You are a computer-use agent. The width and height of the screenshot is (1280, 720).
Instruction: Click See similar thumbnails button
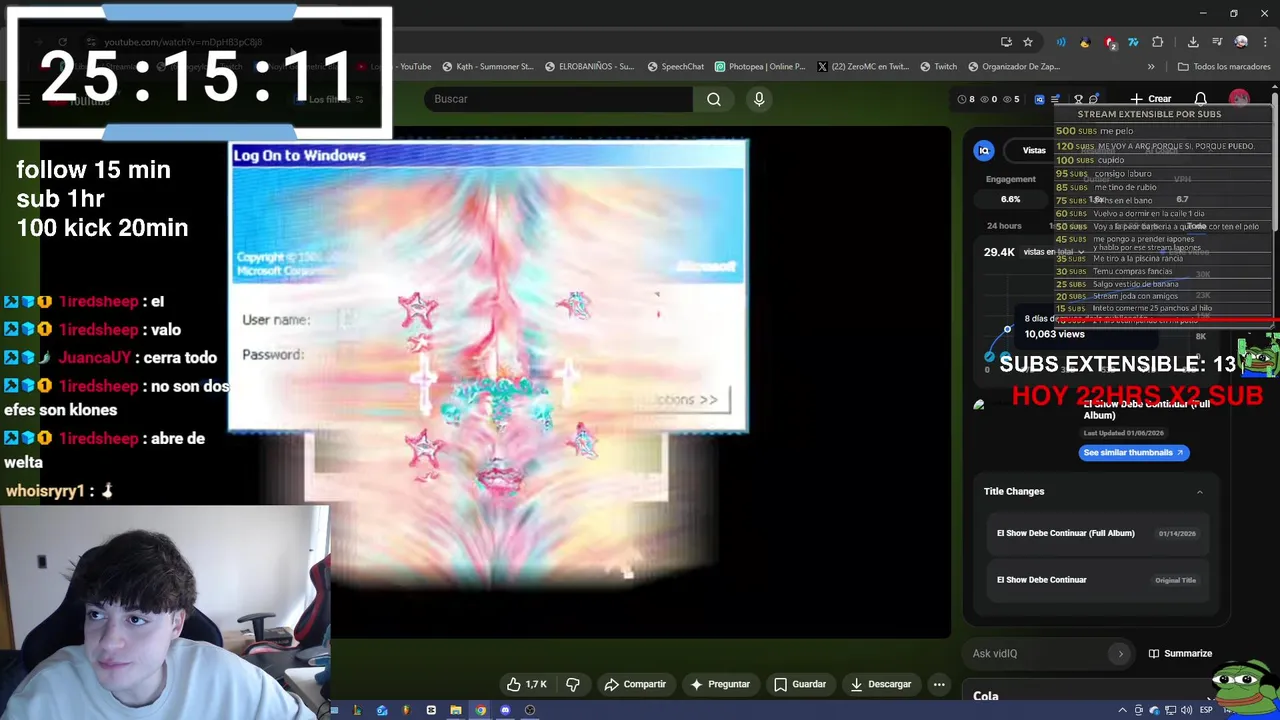tap(1134, 452)
